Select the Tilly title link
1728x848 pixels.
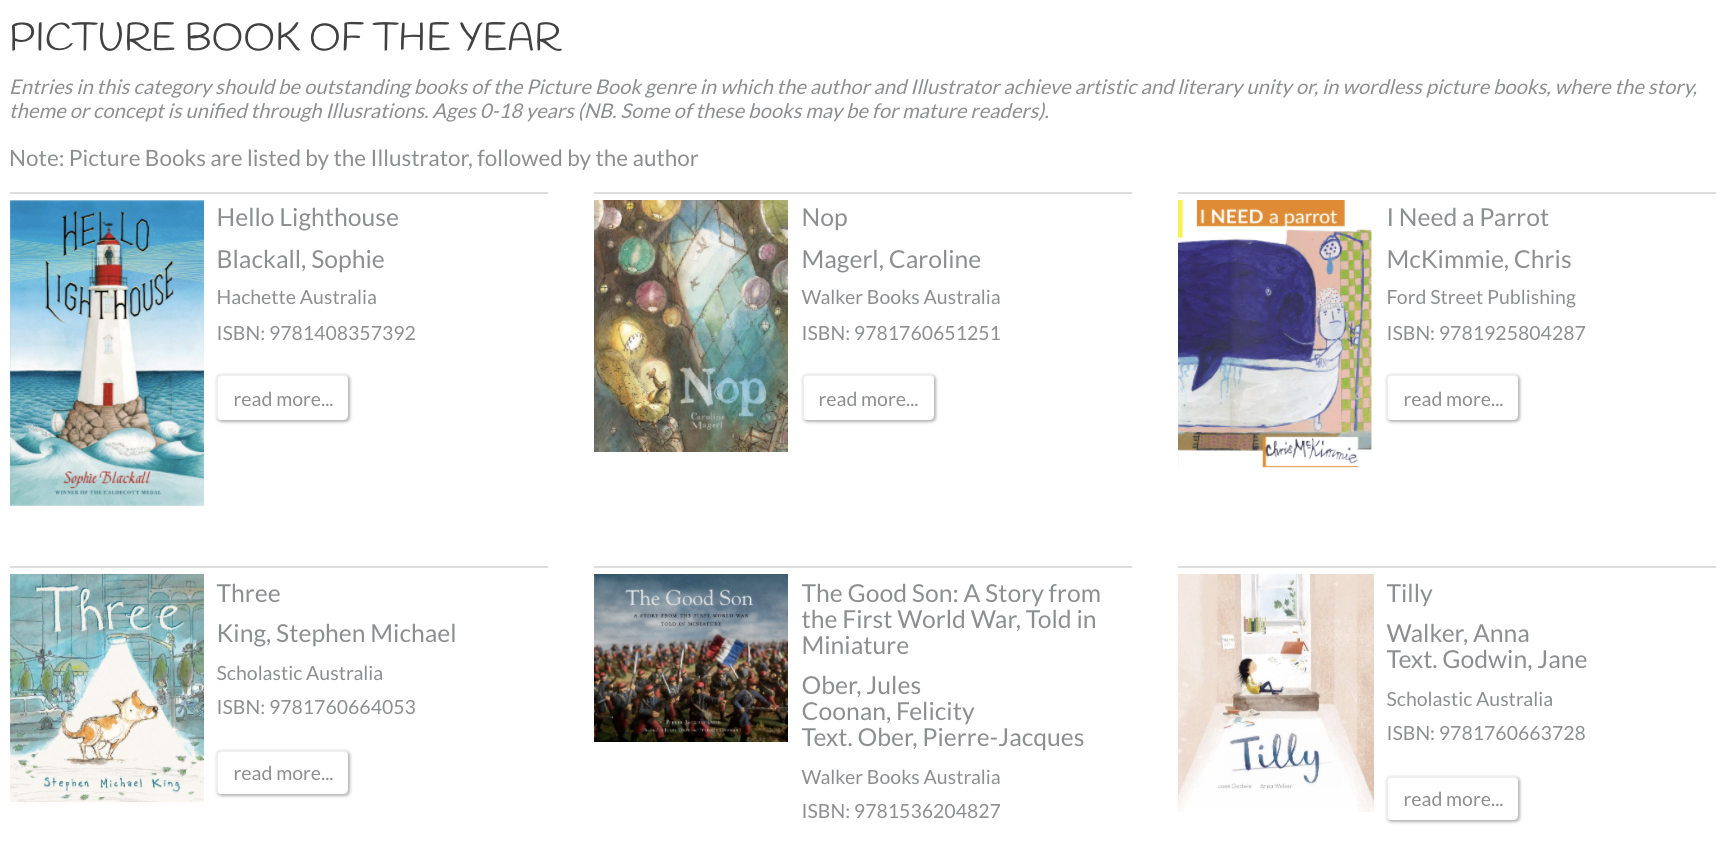coord(1409,594)
